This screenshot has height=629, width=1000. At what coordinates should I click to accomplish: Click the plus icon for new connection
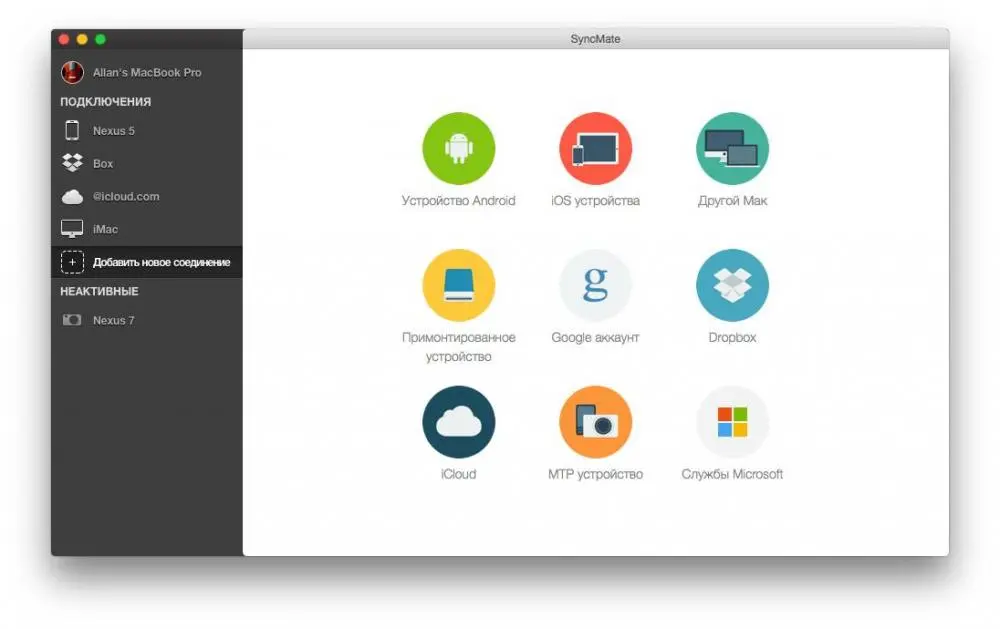click(72, 262)
